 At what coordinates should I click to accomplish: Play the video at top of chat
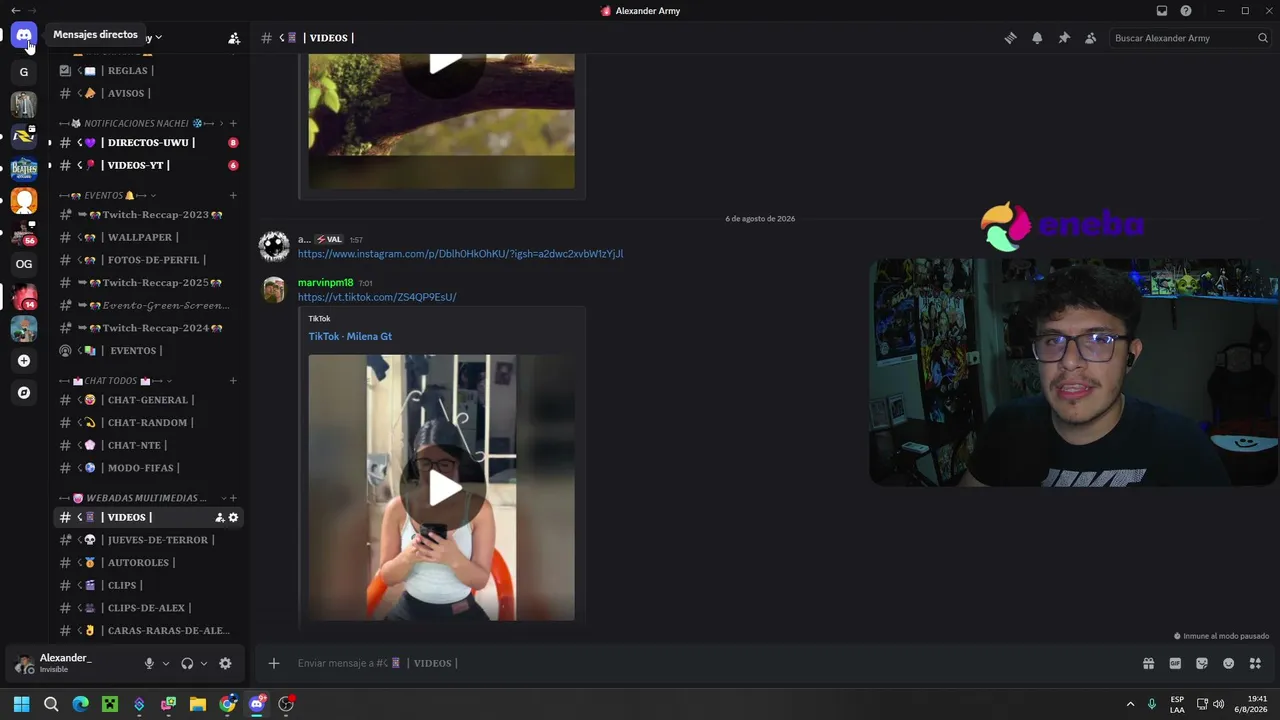[x=444, y=65]
